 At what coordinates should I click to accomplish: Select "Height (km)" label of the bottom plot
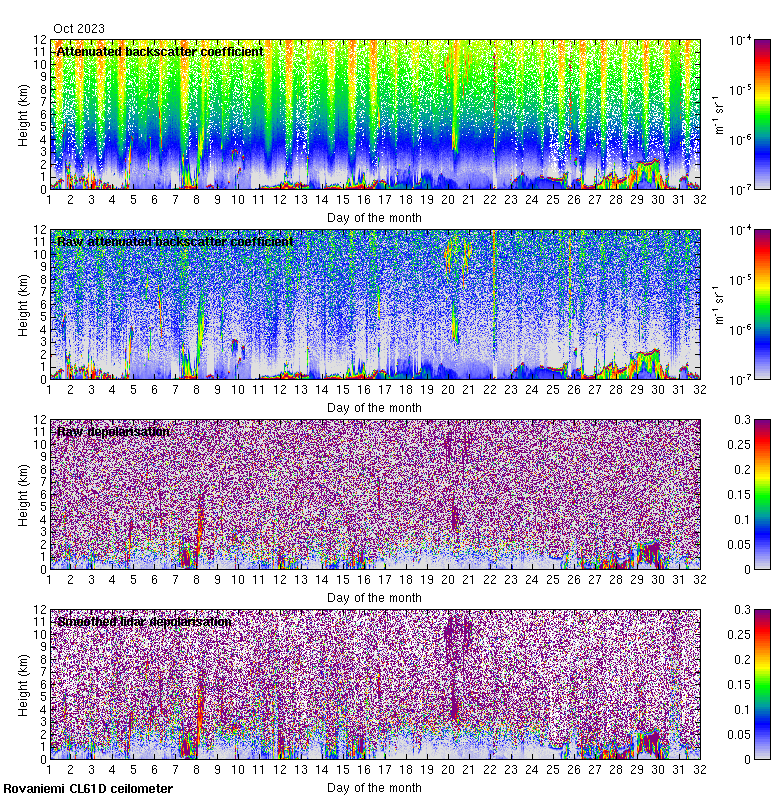(22, 684)
